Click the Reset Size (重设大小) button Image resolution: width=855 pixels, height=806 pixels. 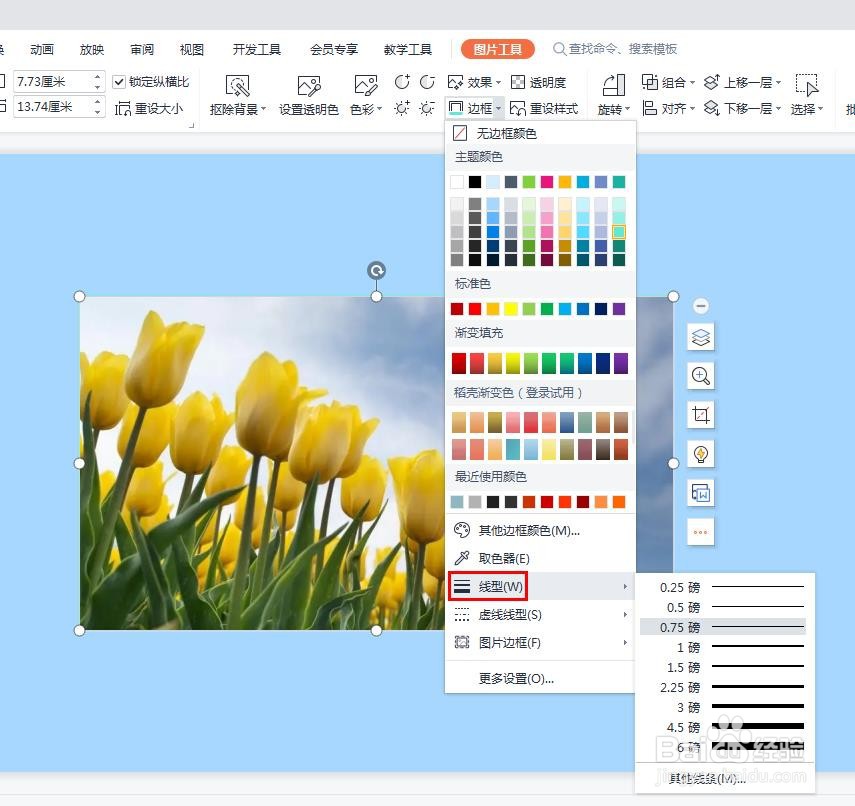coord(149,108)
